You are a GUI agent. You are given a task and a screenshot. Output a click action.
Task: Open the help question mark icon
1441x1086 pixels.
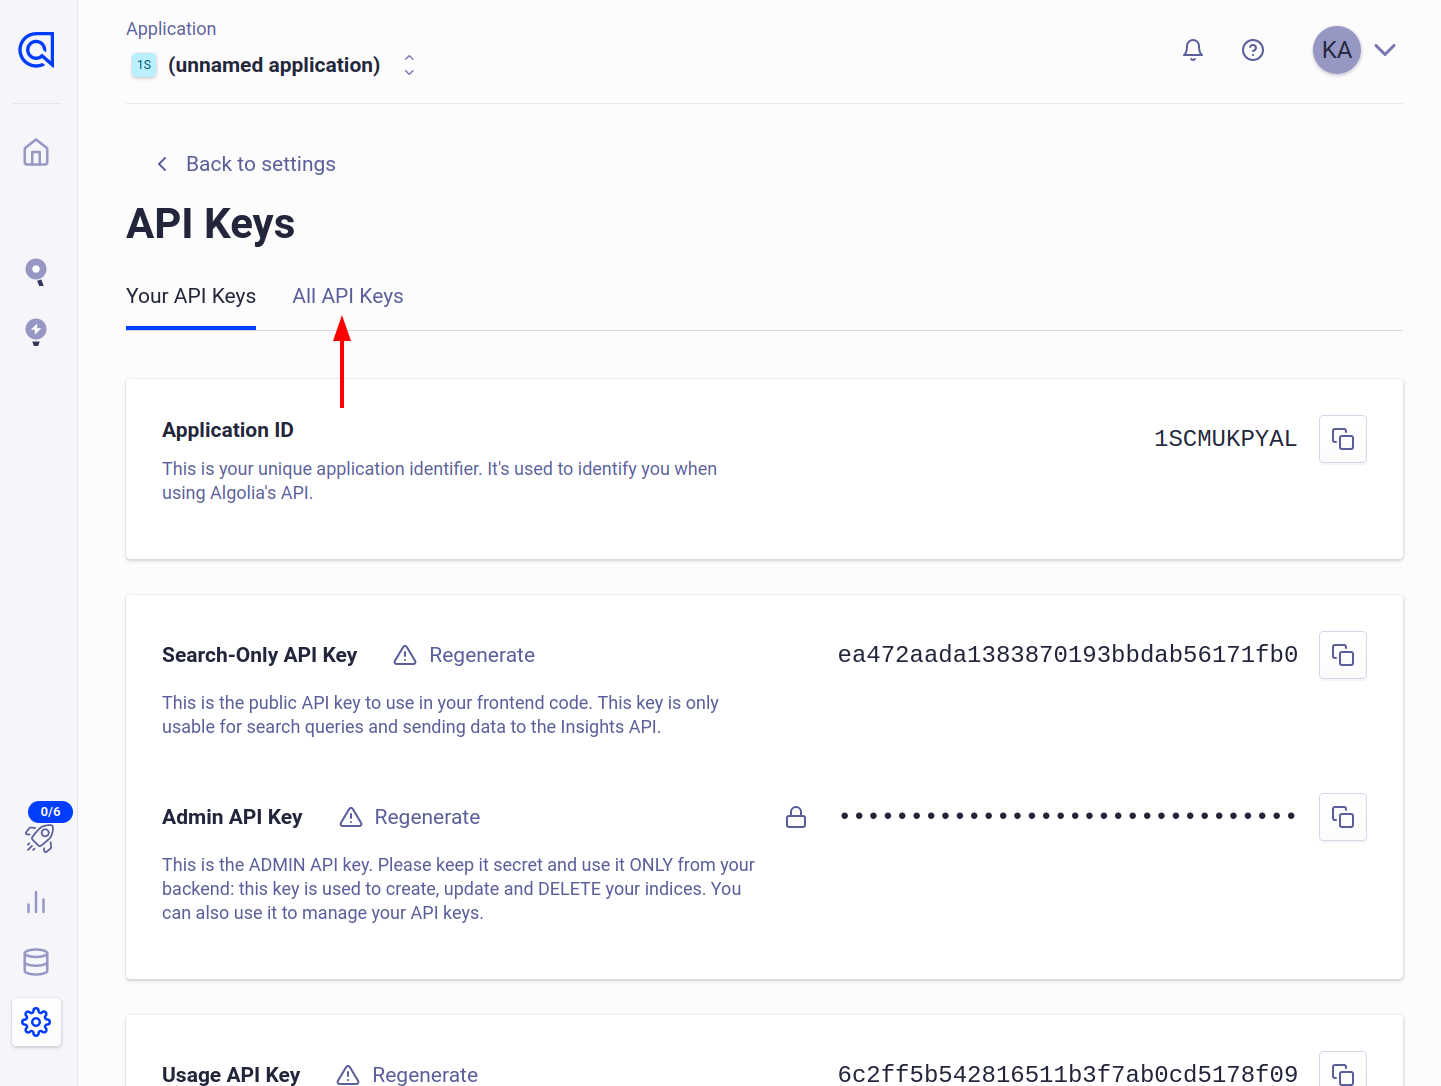click(1253, 50)
